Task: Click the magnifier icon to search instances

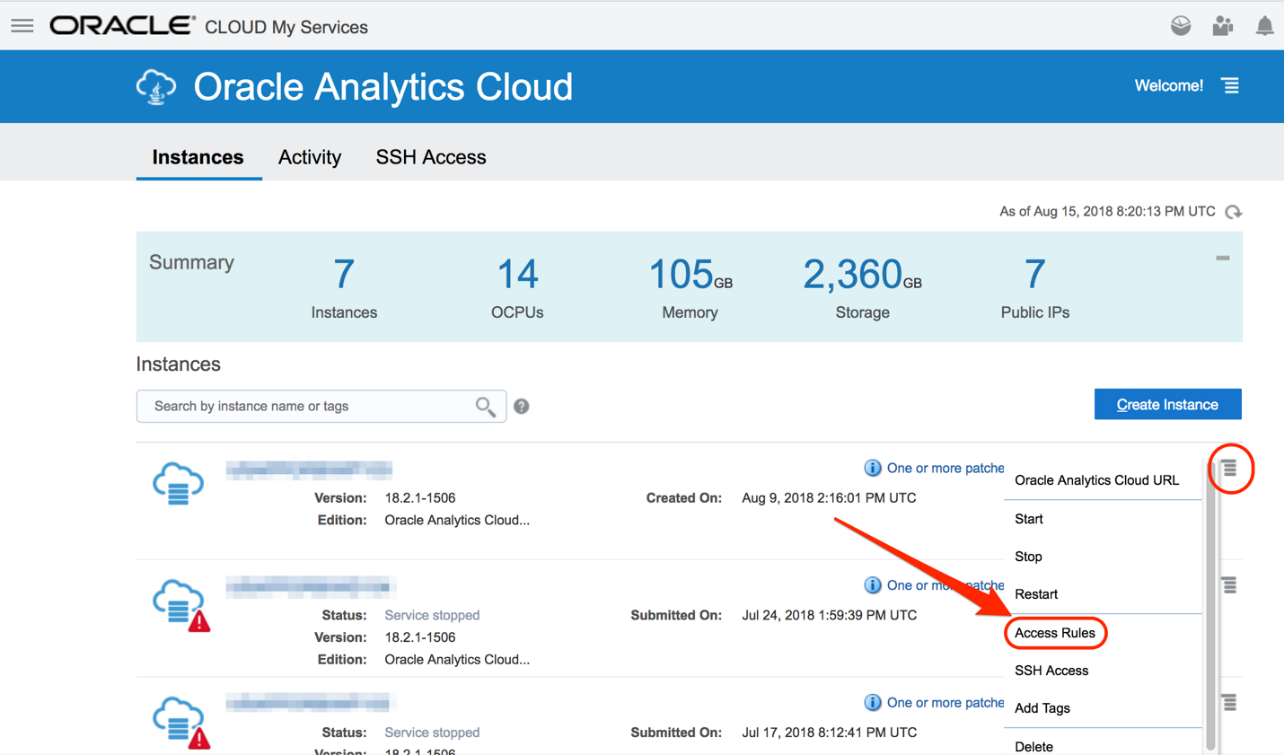Action: 484,406
